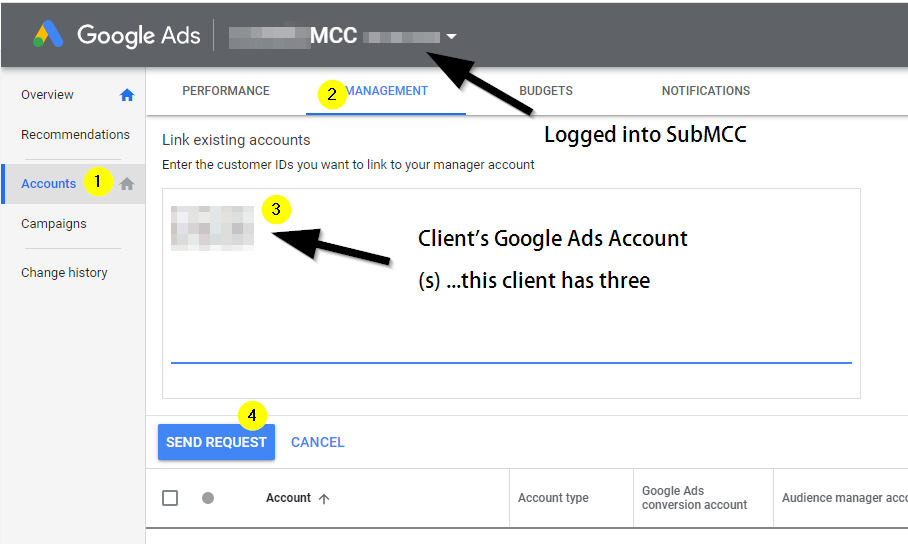Click the Audience manager column header

[x=844, y=498]
